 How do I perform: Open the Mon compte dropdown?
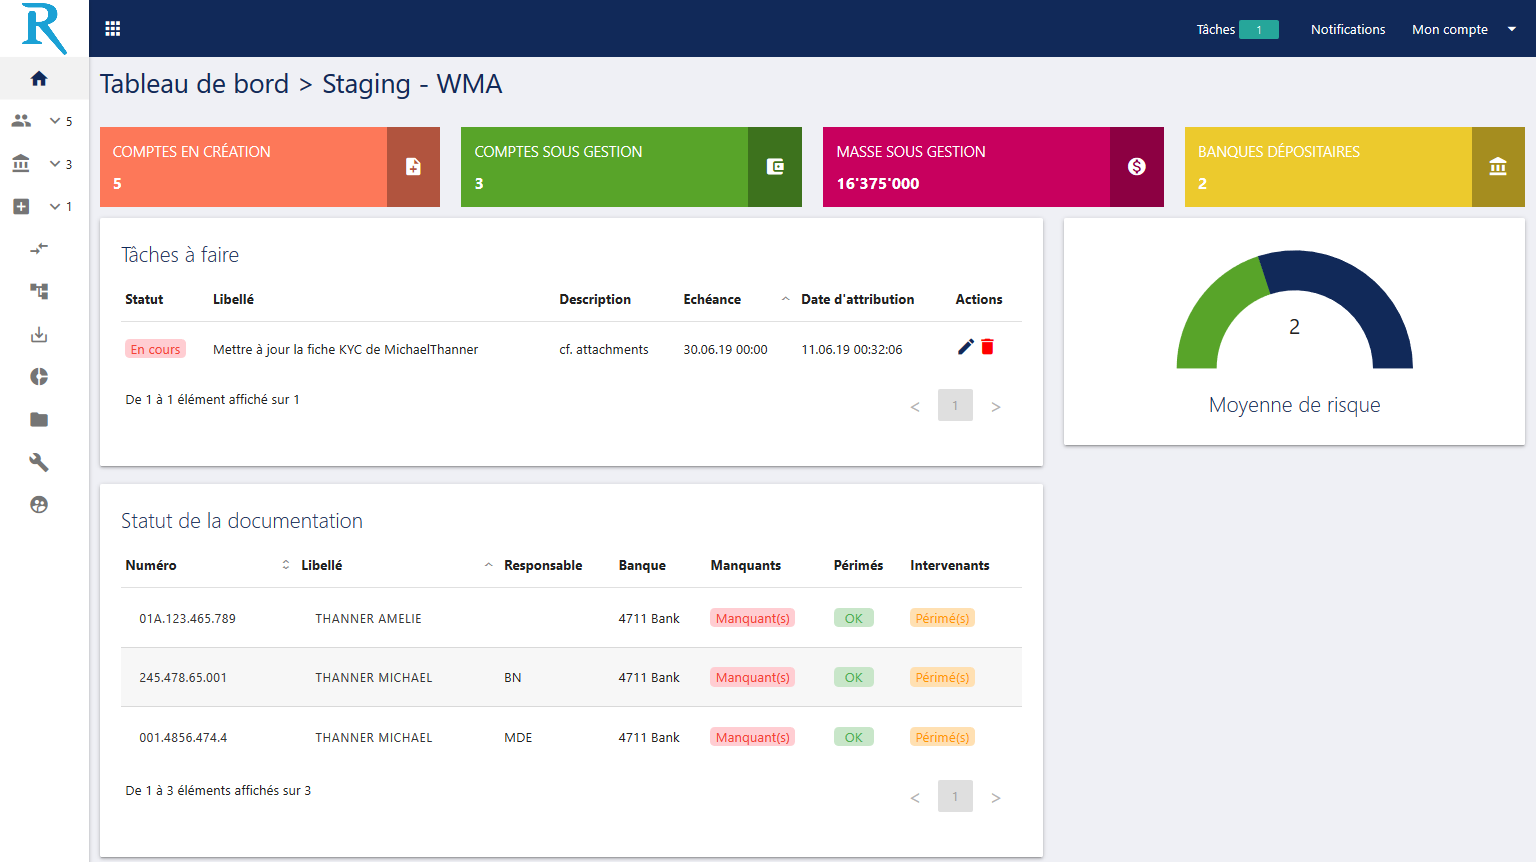tap(1463, 29)
